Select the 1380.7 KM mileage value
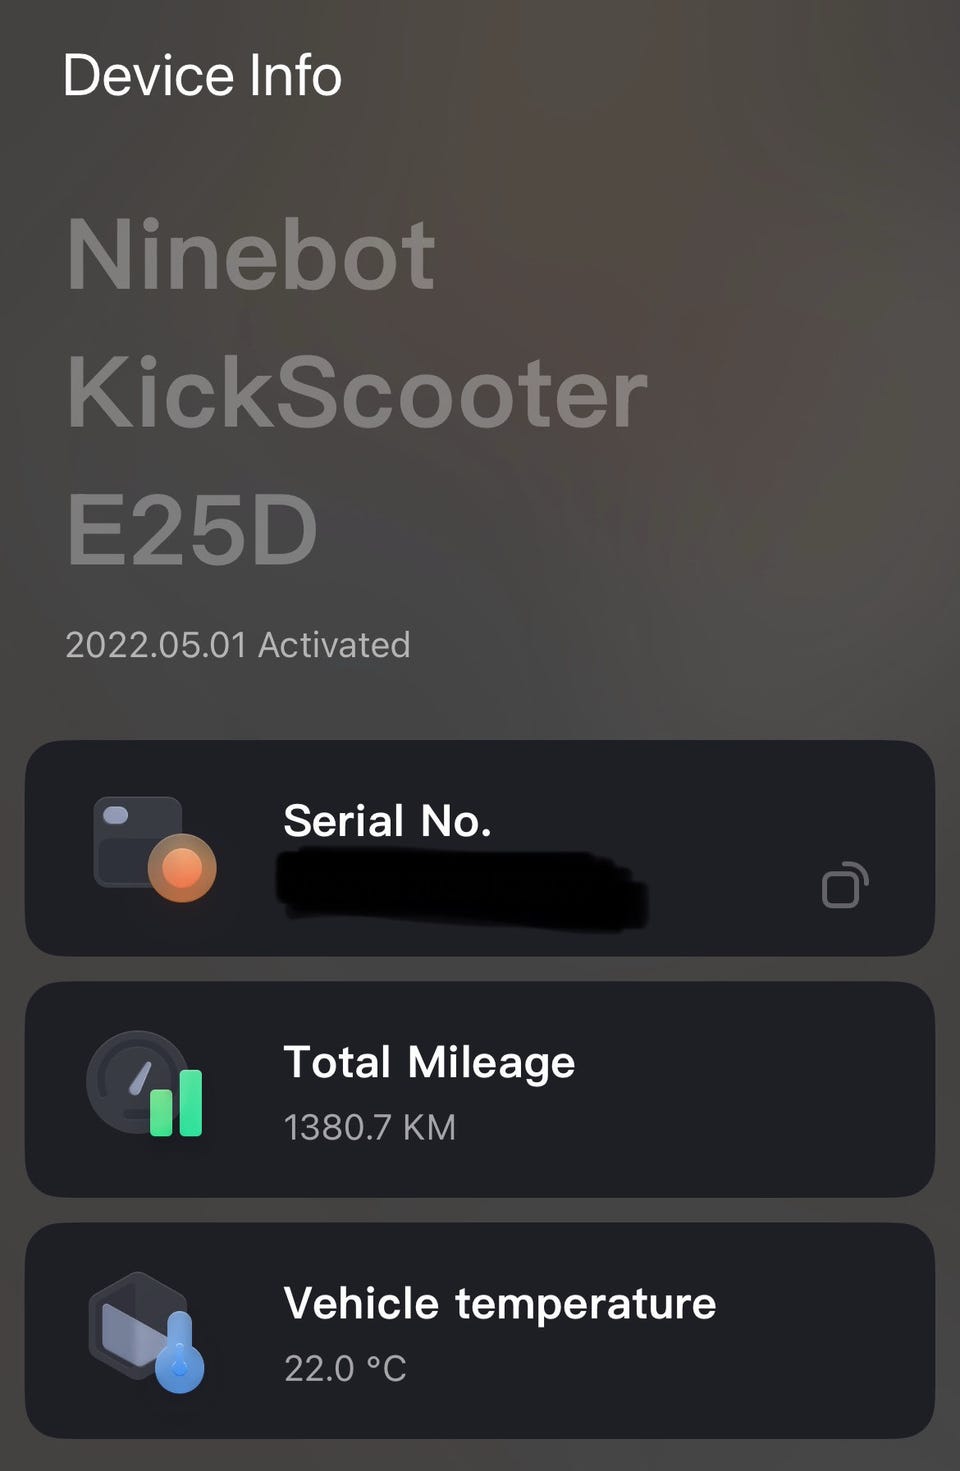 tap(370, 1128)
